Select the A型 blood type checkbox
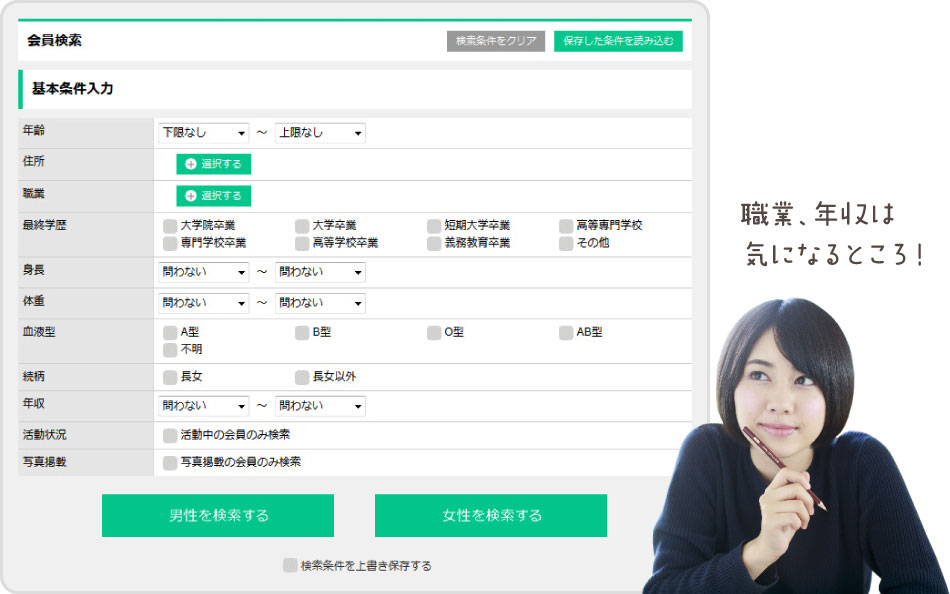 170,333
